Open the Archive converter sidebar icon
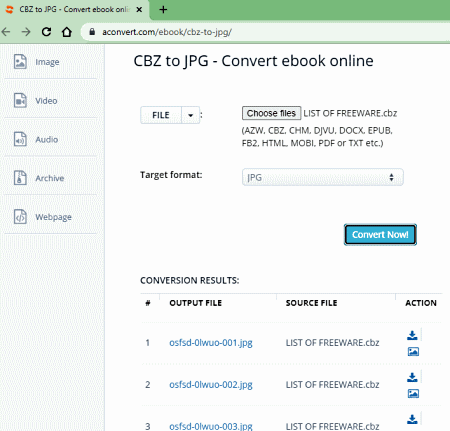This screenshot has height=431, width=450. 20,178
